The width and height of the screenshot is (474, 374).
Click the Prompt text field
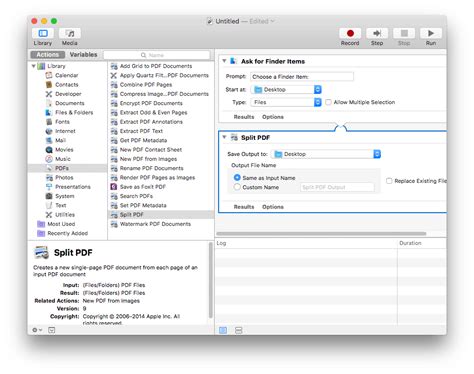point(302,77)
